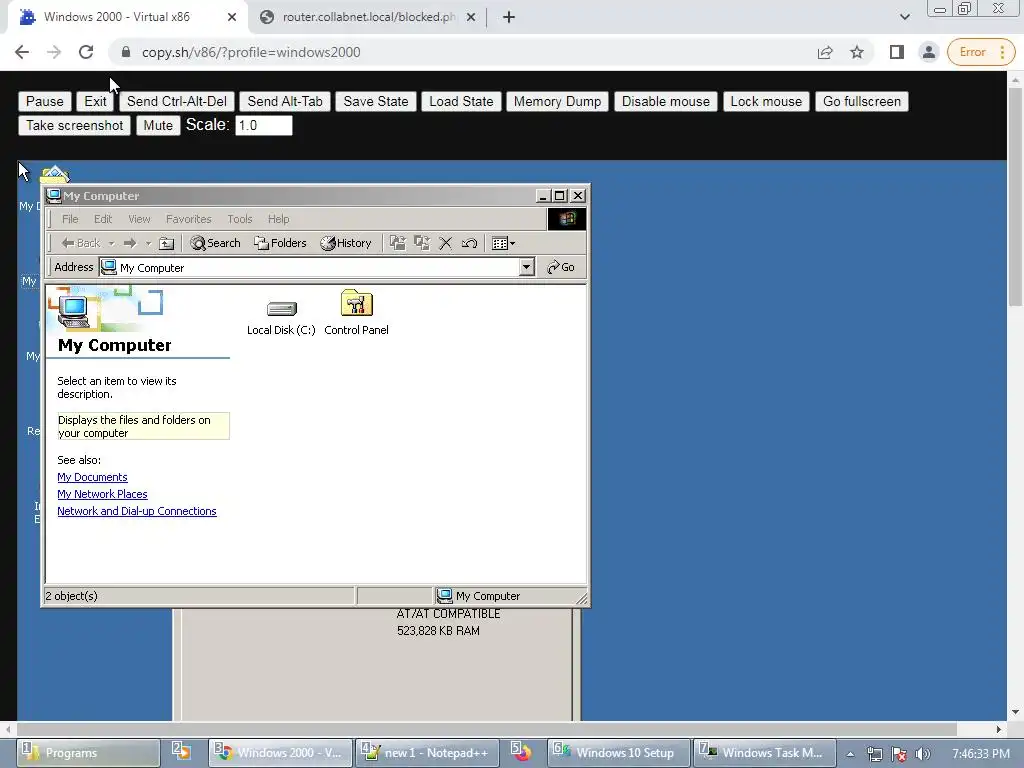Click the Forward arrow in My Computer
The image size is (1024, 768).
129,243
